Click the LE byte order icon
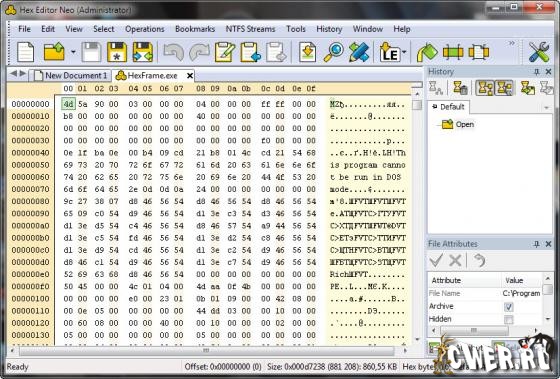This screenshot has width=560, height=379. (x=389, y=53)
